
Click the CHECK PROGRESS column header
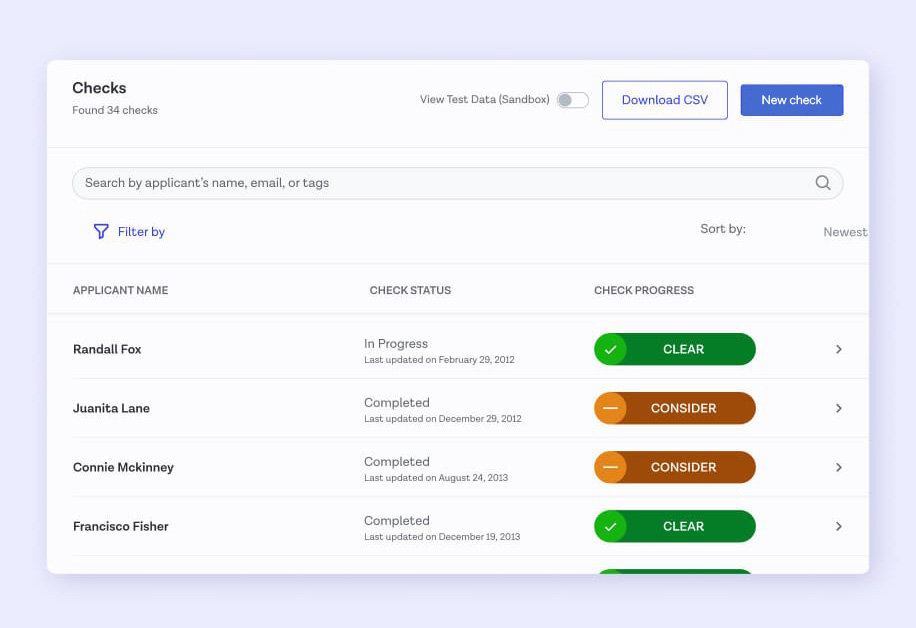(x=644, y=290)
